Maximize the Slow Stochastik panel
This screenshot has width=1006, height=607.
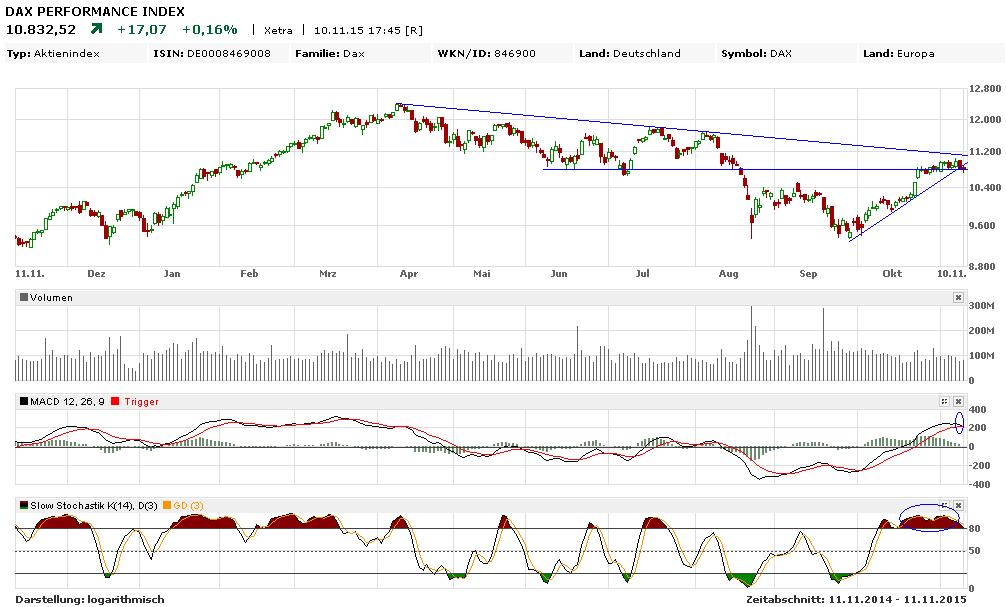944,505
